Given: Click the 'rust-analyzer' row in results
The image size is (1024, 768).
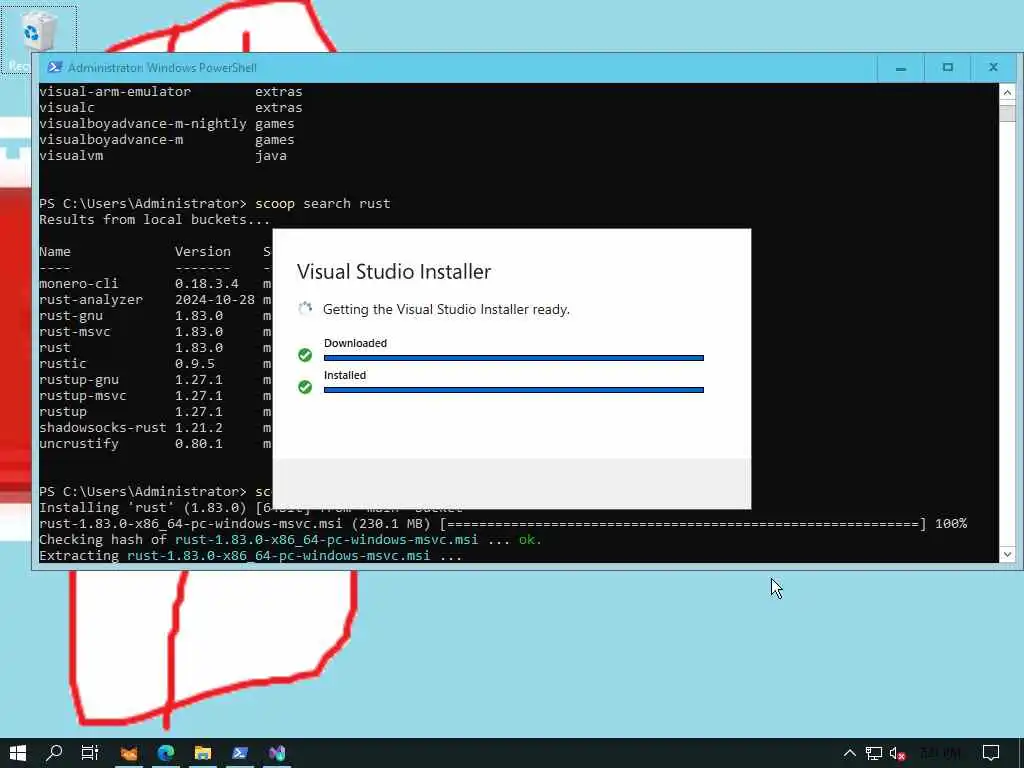Looking at the screenshot, I should [155, 300].
